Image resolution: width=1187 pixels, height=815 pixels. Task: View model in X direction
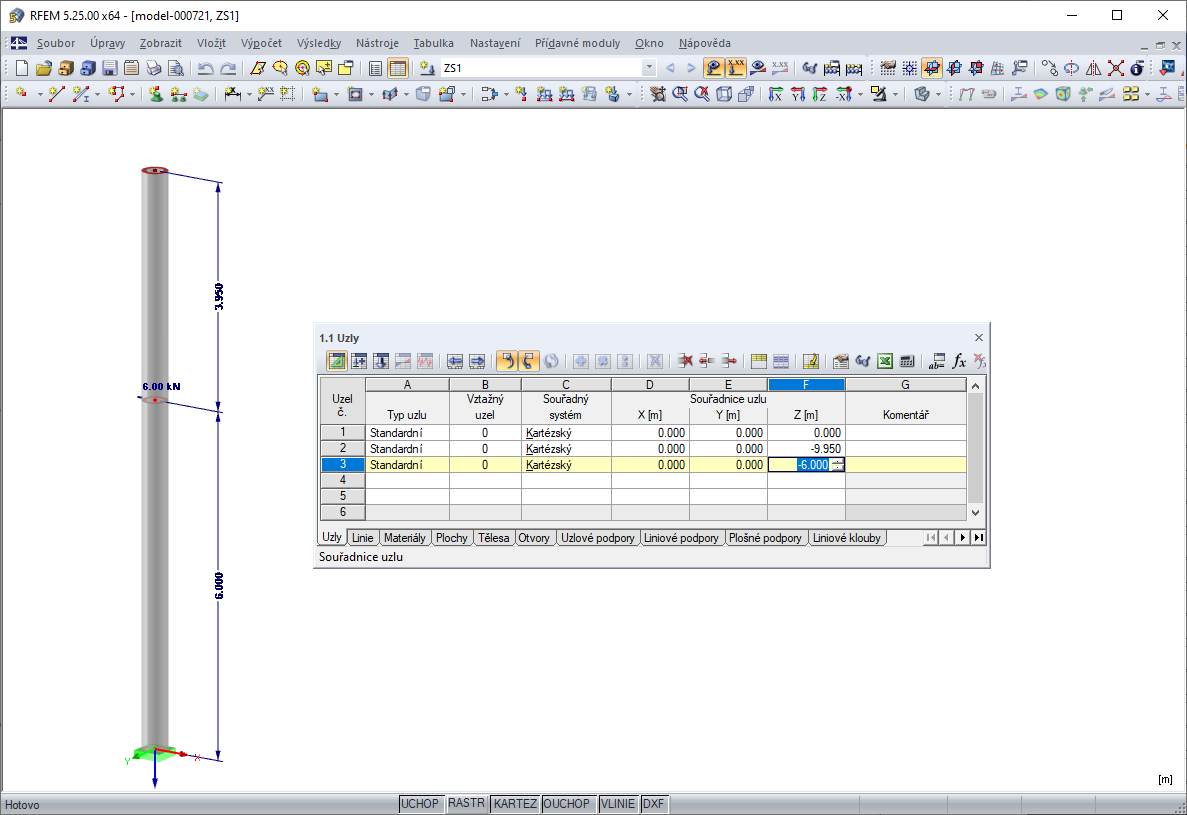pos(775,94)
